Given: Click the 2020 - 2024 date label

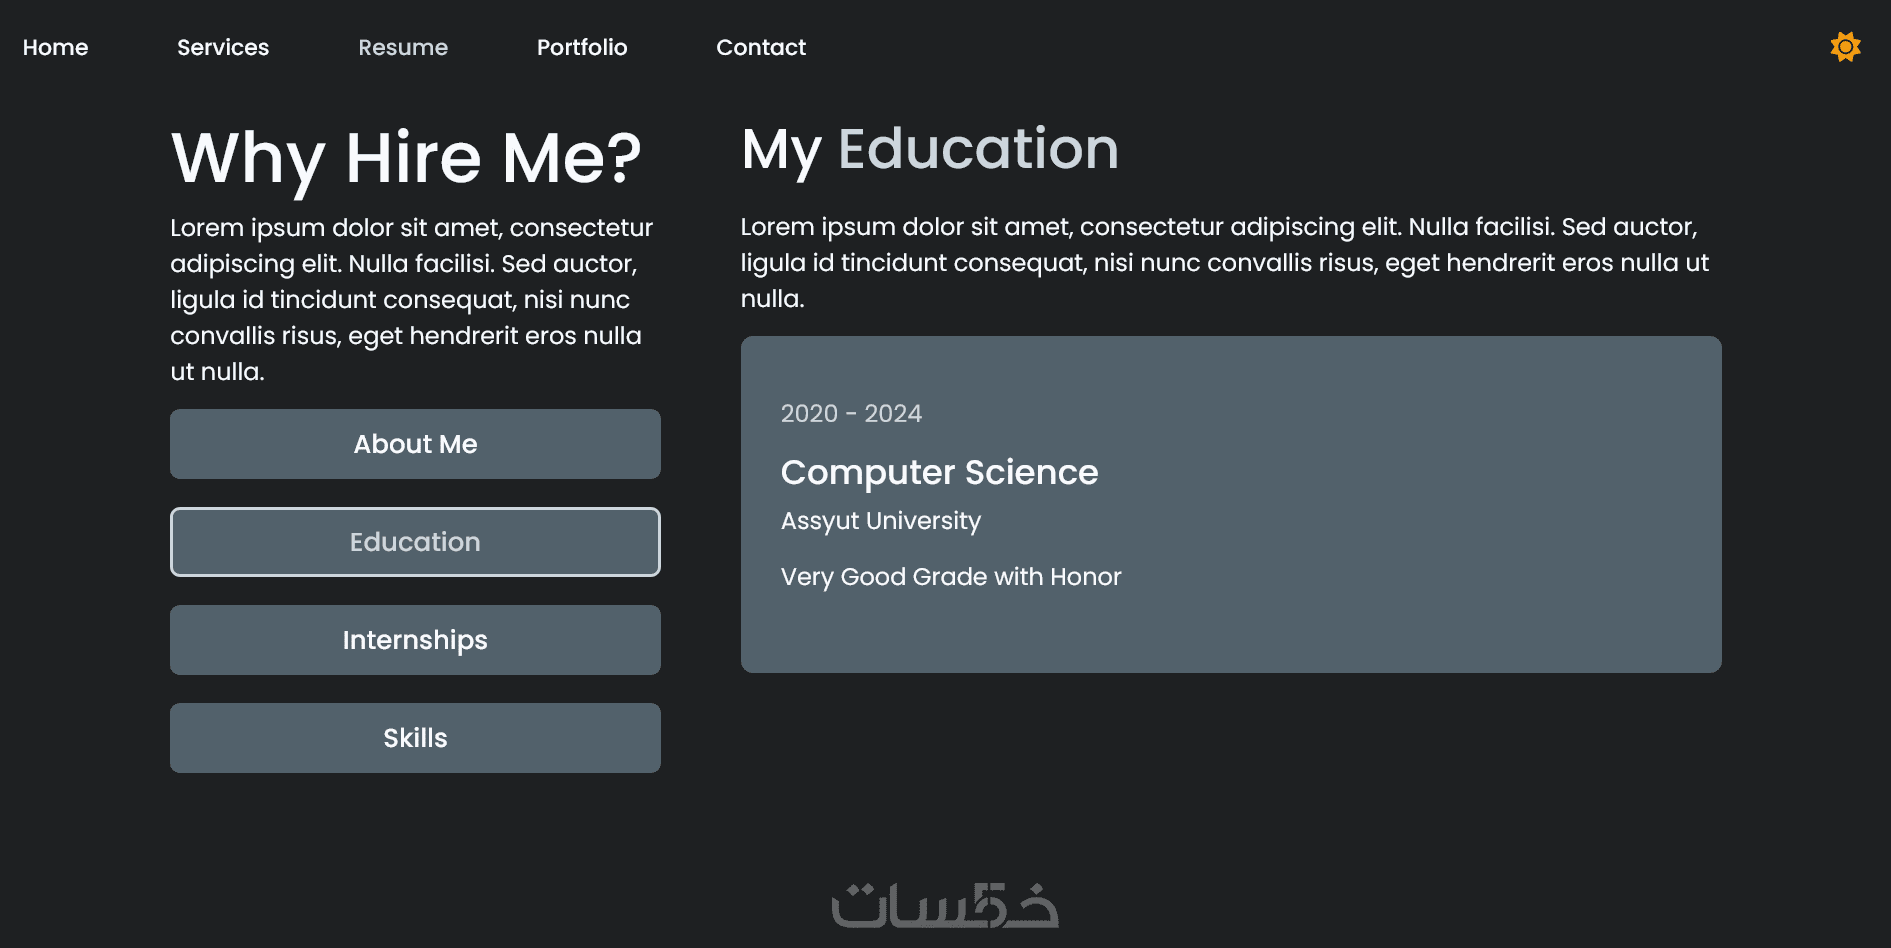Looking at the screenshot, I should (851, 414).
